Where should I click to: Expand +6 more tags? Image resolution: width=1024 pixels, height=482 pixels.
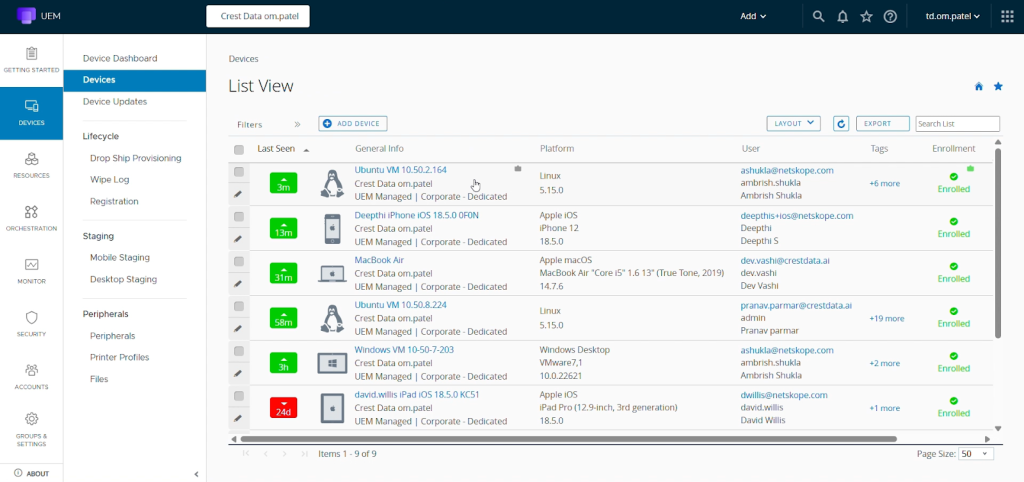coord(884,184)
